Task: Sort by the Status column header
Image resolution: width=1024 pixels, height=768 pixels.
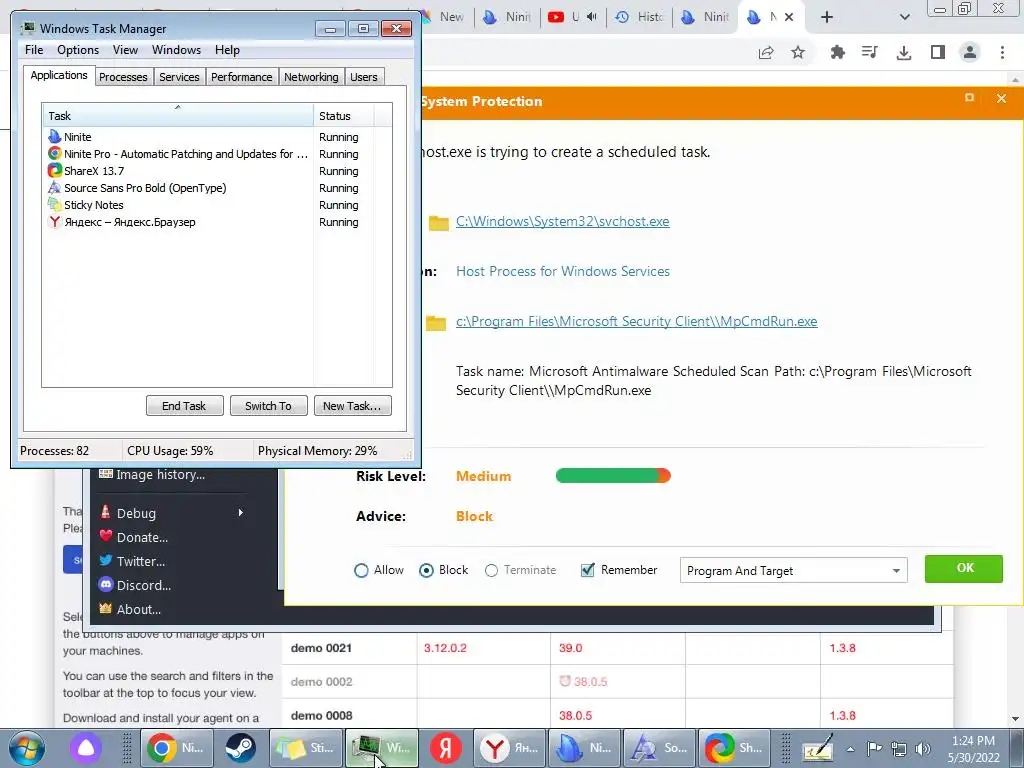Action: coord(344,116)
